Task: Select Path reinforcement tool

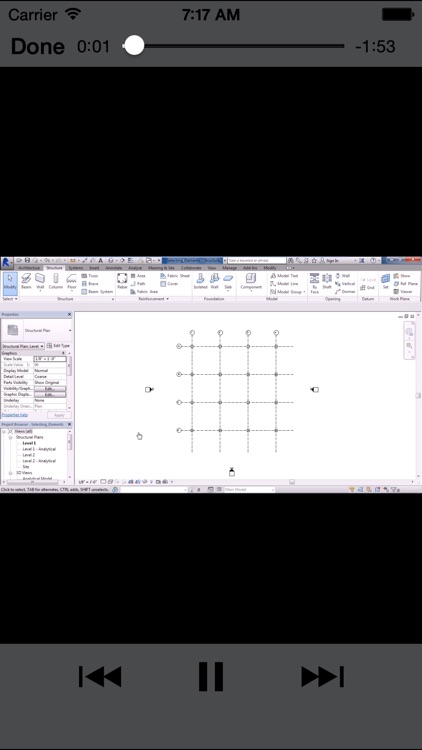Action: 138,284
